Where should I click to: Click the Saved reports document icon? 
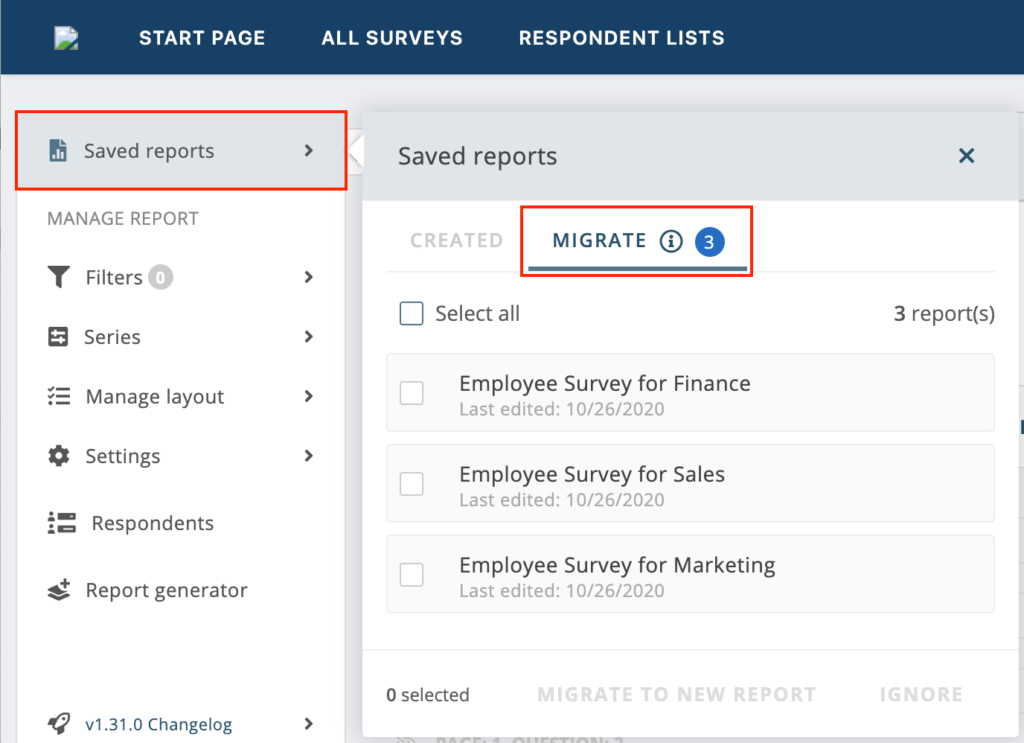click(x=58, y=150)
